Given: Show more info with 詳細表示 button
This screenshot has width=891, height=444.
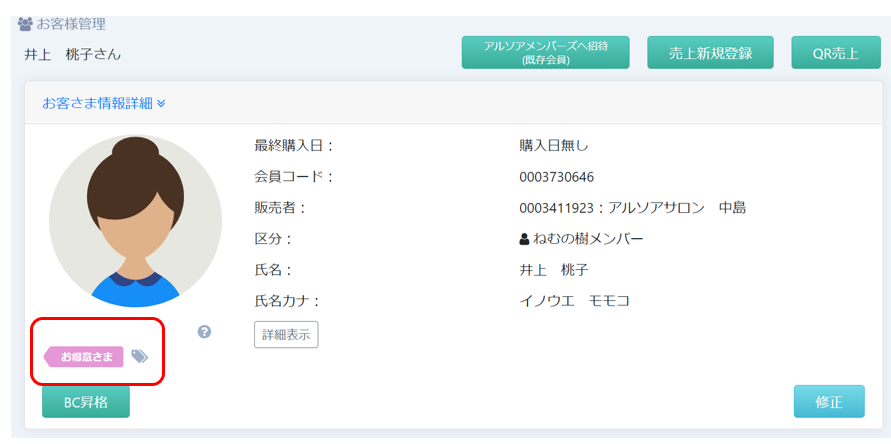Looking at the screenshot, I should coord(286,335).
